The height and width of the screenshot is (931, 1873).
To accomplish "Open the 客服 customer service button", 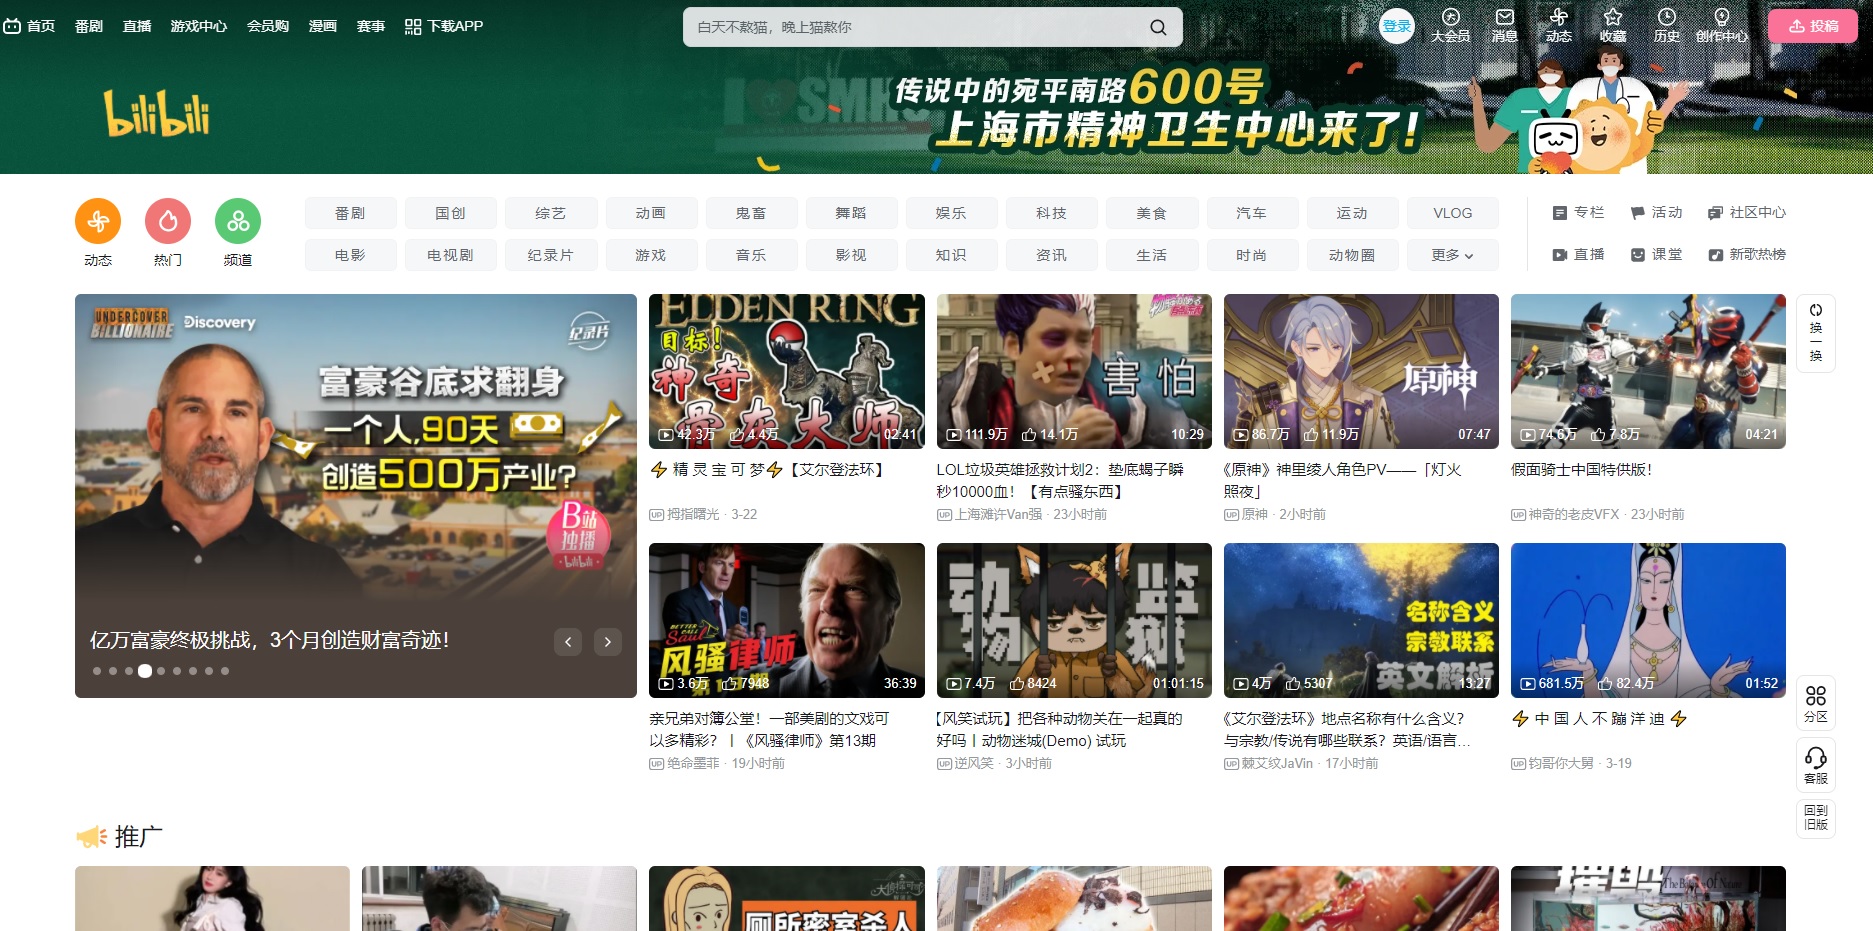I will (1815, 765).
